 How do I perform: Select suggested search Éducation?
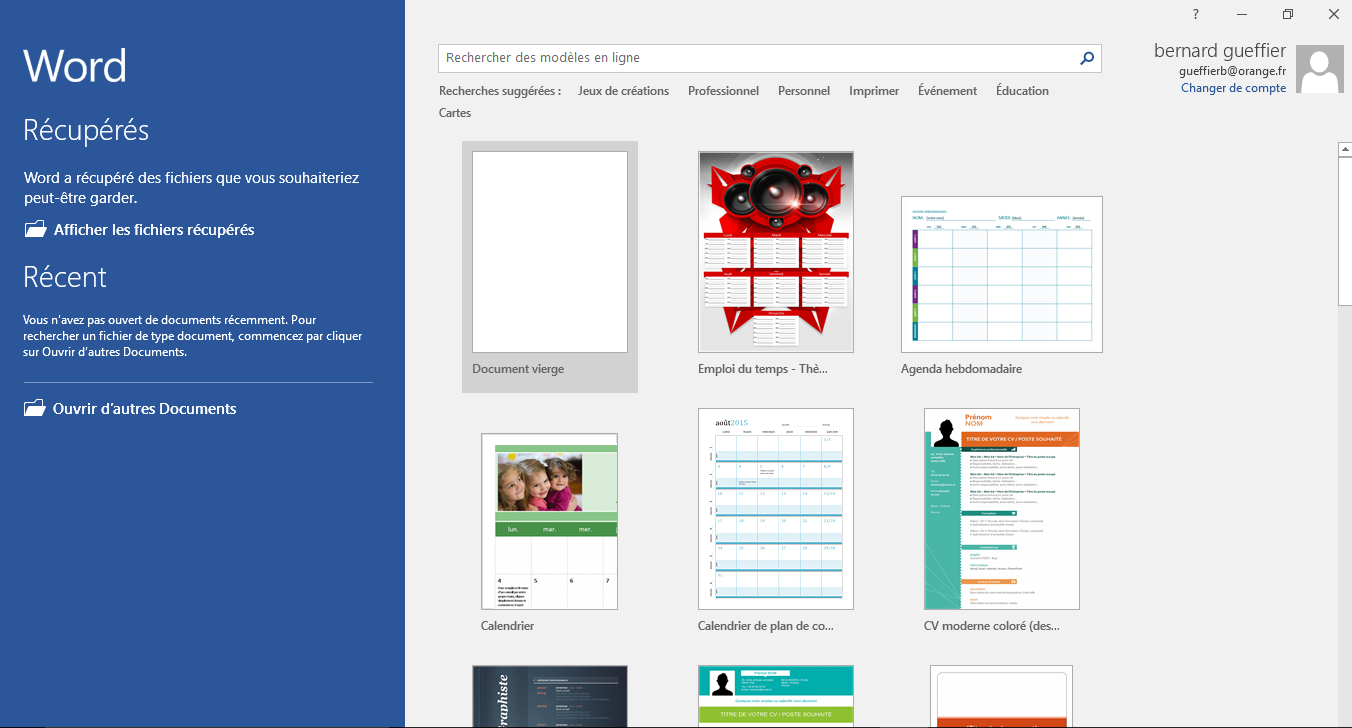tap(1022, 91)
